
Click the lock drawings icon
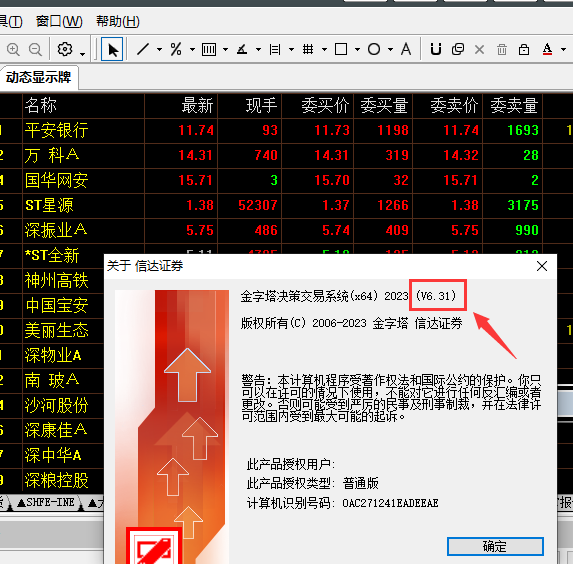(524, 49)
